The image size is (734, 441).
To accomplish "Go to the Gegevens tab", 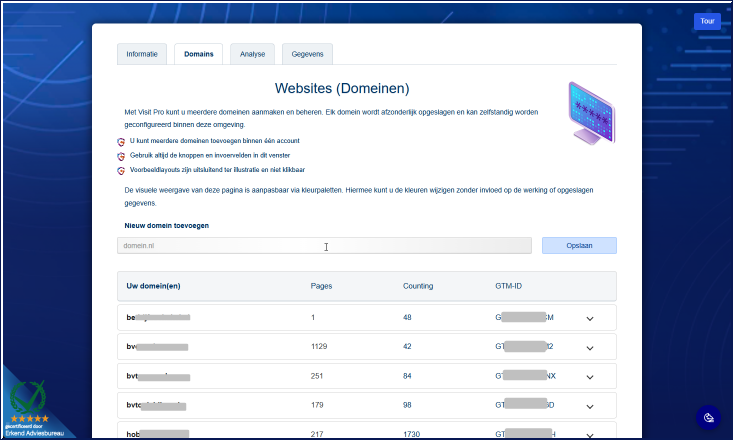I will [x=307, y=54].
